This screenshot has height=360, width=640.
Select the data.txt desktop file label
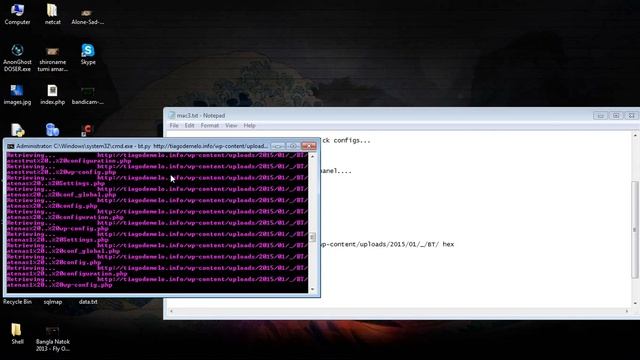pos(88,302)
